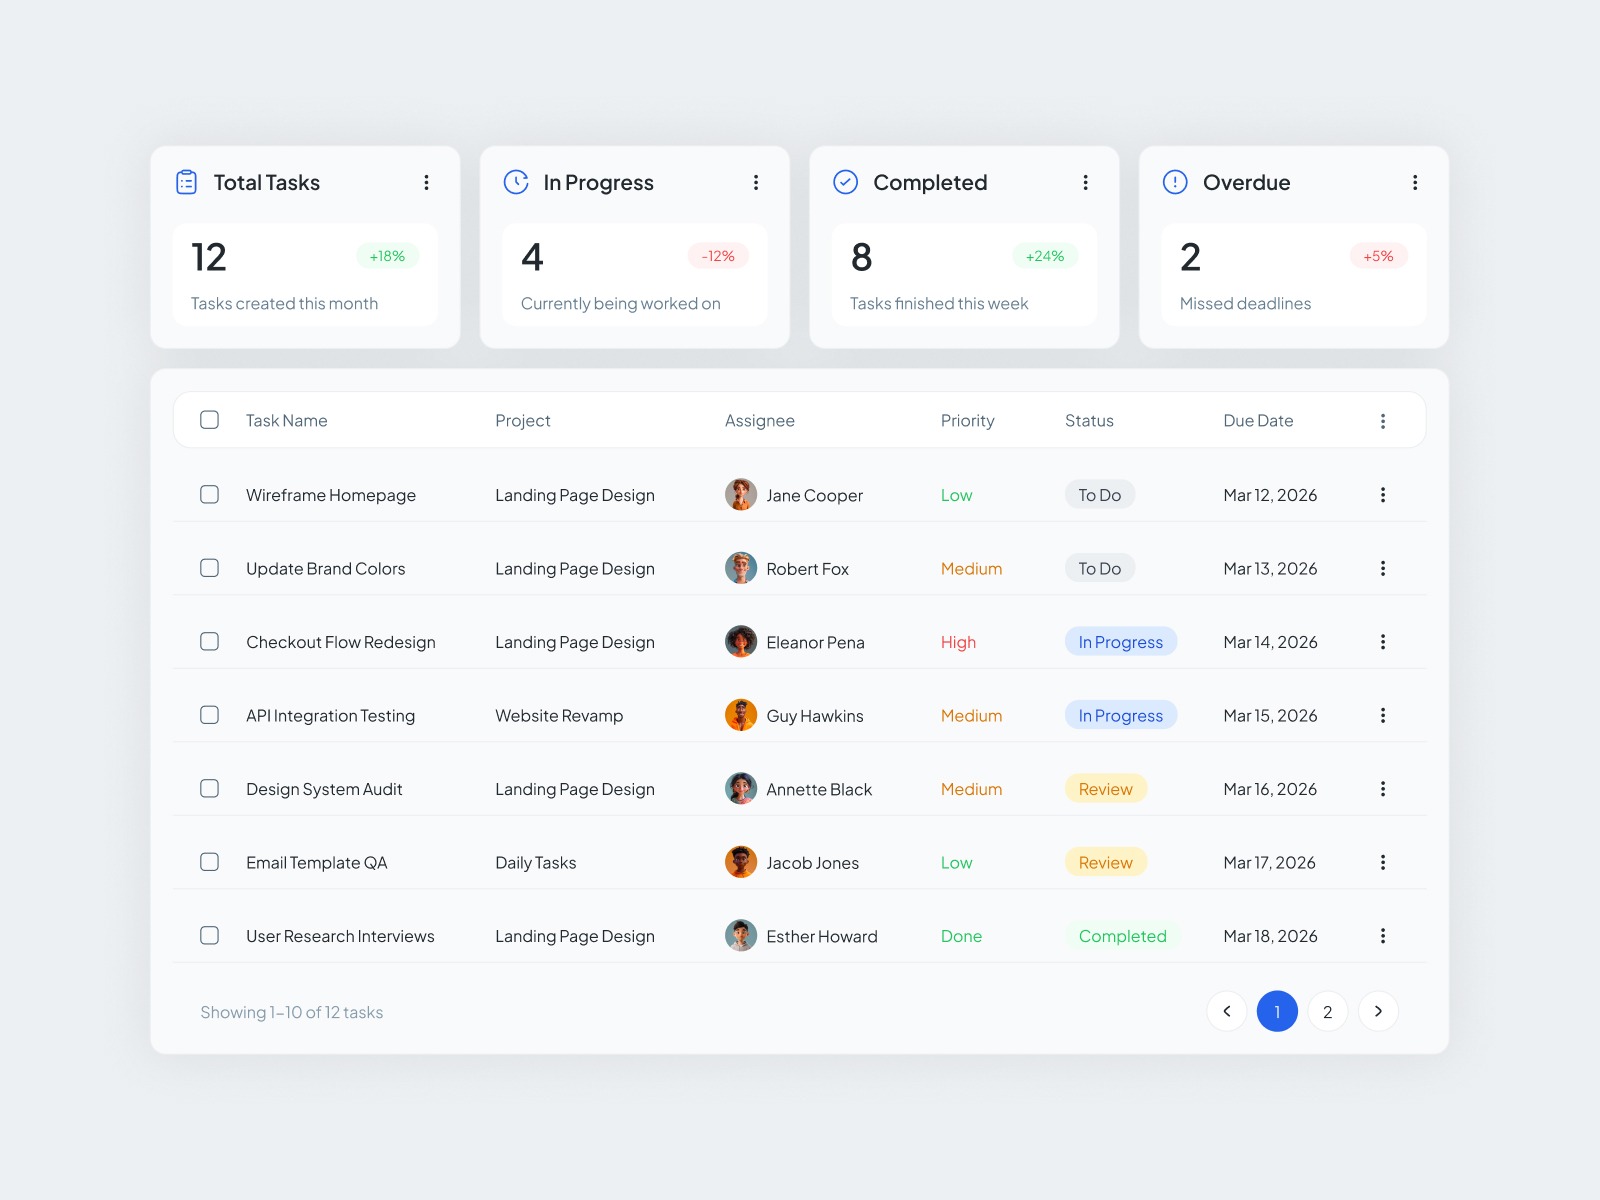Screen dimensions: 1600x1200
Task: Click Jane Cooper's avatar
Action: click(x=741, y=494)
